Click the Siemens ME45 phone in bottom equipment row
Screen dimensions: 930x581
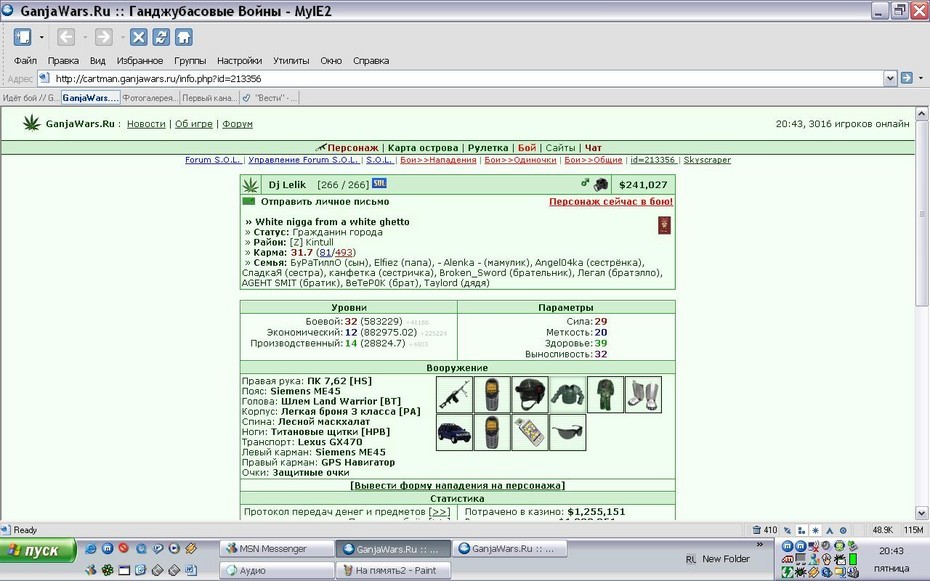492,432
